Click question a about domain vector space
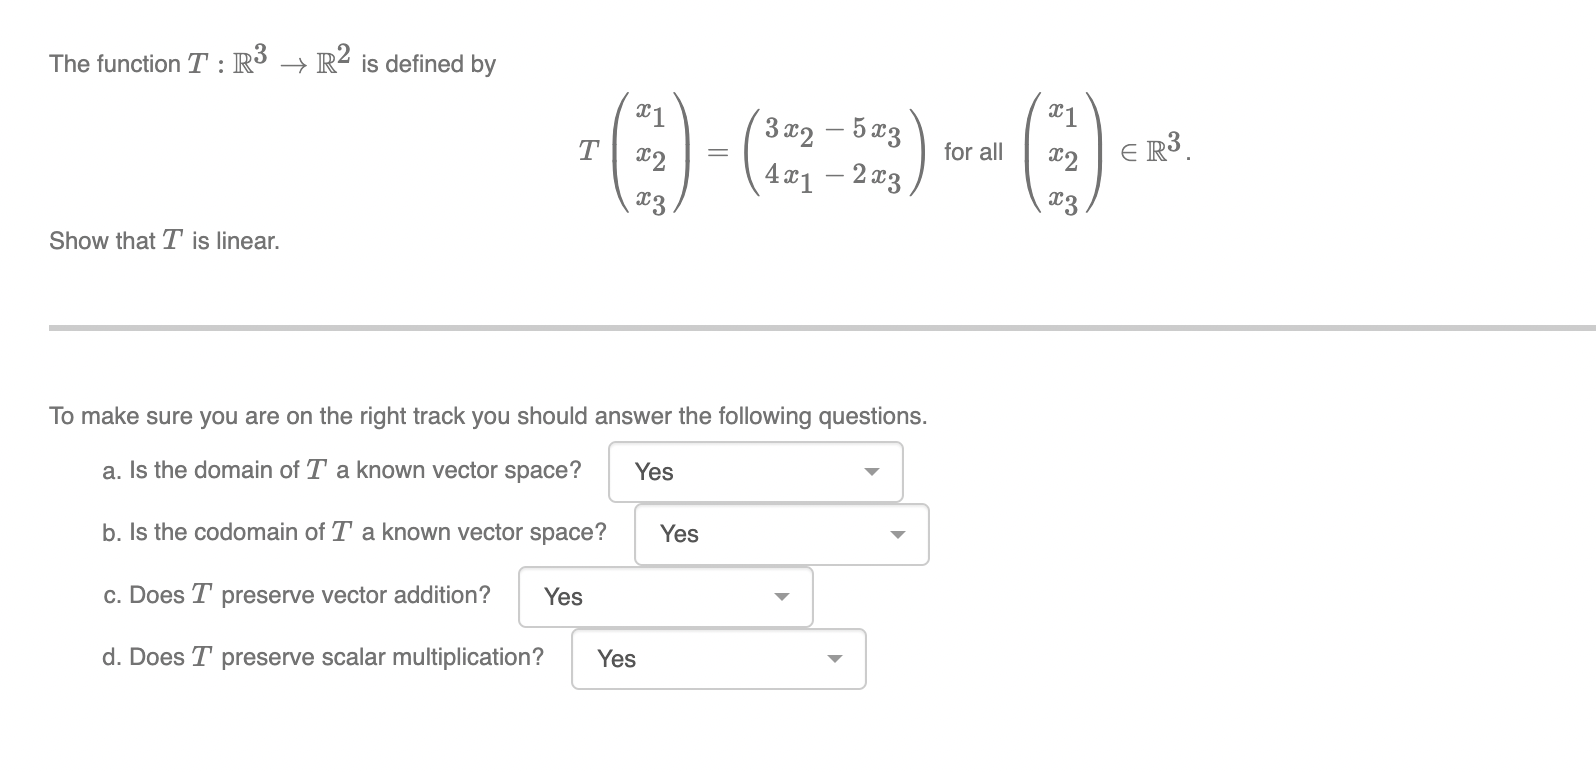 click(x=343, y=469)
